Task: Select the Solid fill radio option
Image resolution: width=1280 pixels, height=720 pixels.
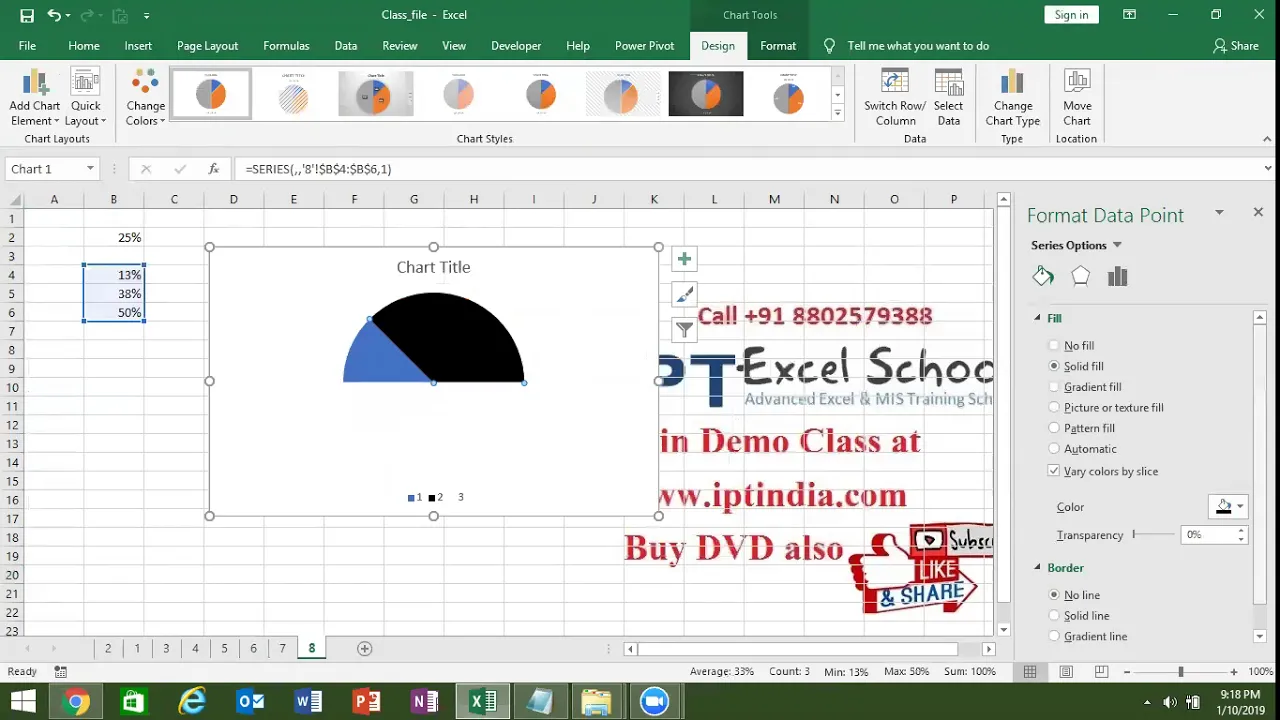Action: (1054, 366)
